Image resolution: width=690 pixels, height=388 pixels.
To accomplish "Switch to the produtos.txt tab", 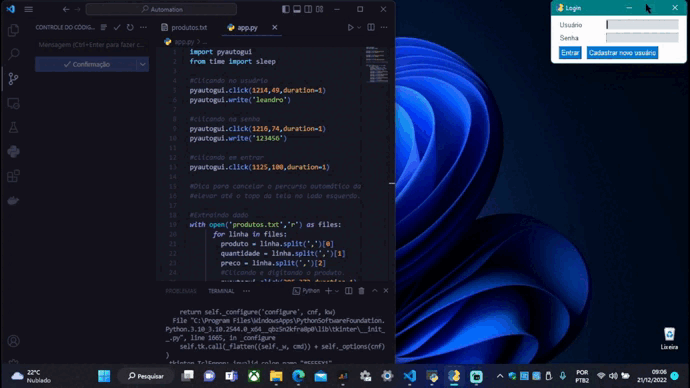I will [184, 27].
